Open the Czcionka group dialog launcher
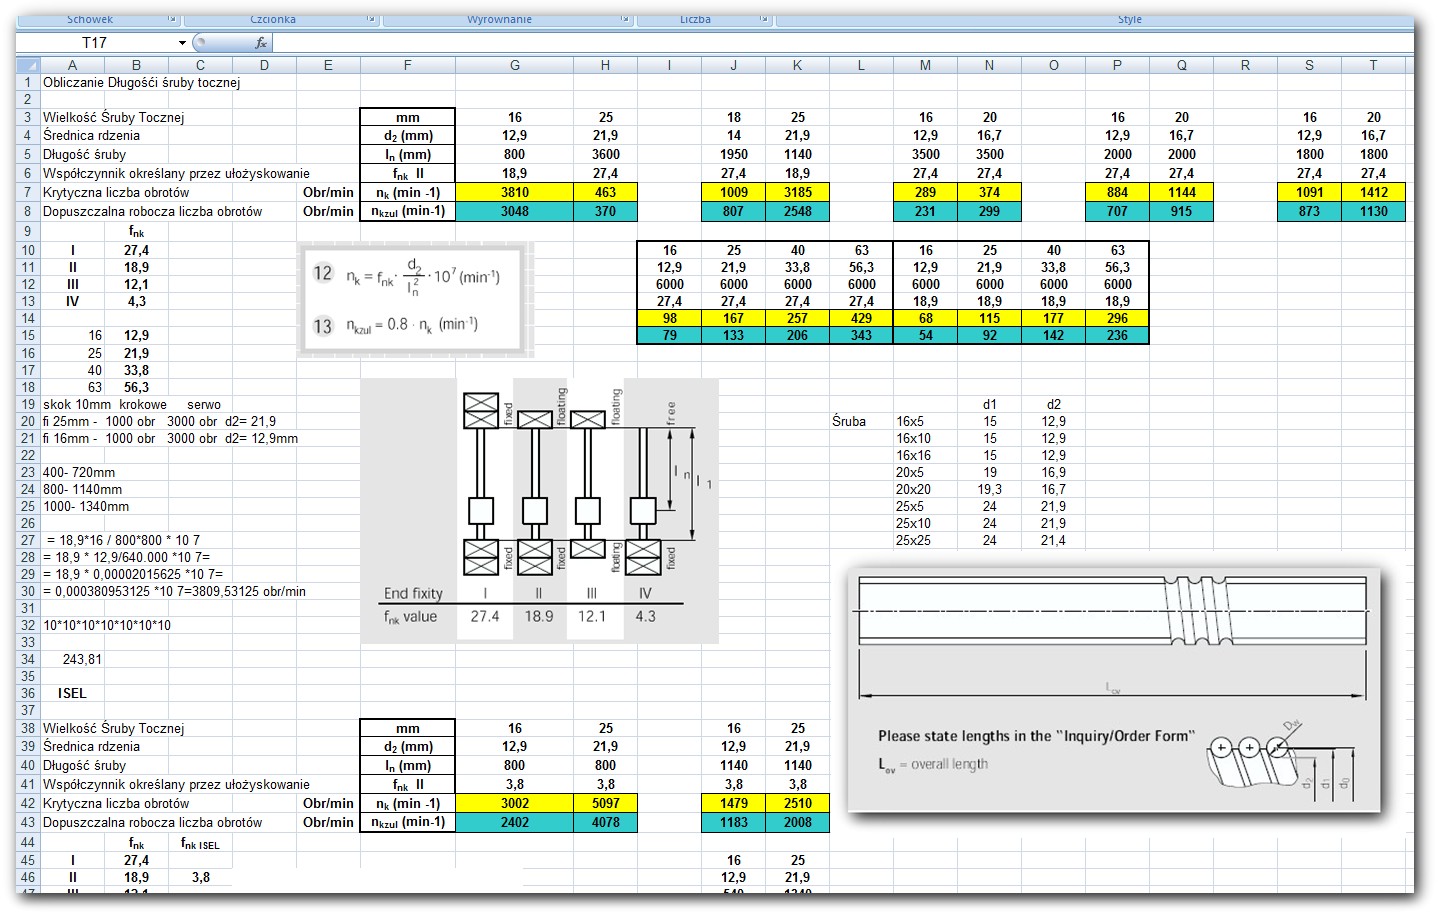The width and height of the screenshot is (1438, 917). (371, 19)
